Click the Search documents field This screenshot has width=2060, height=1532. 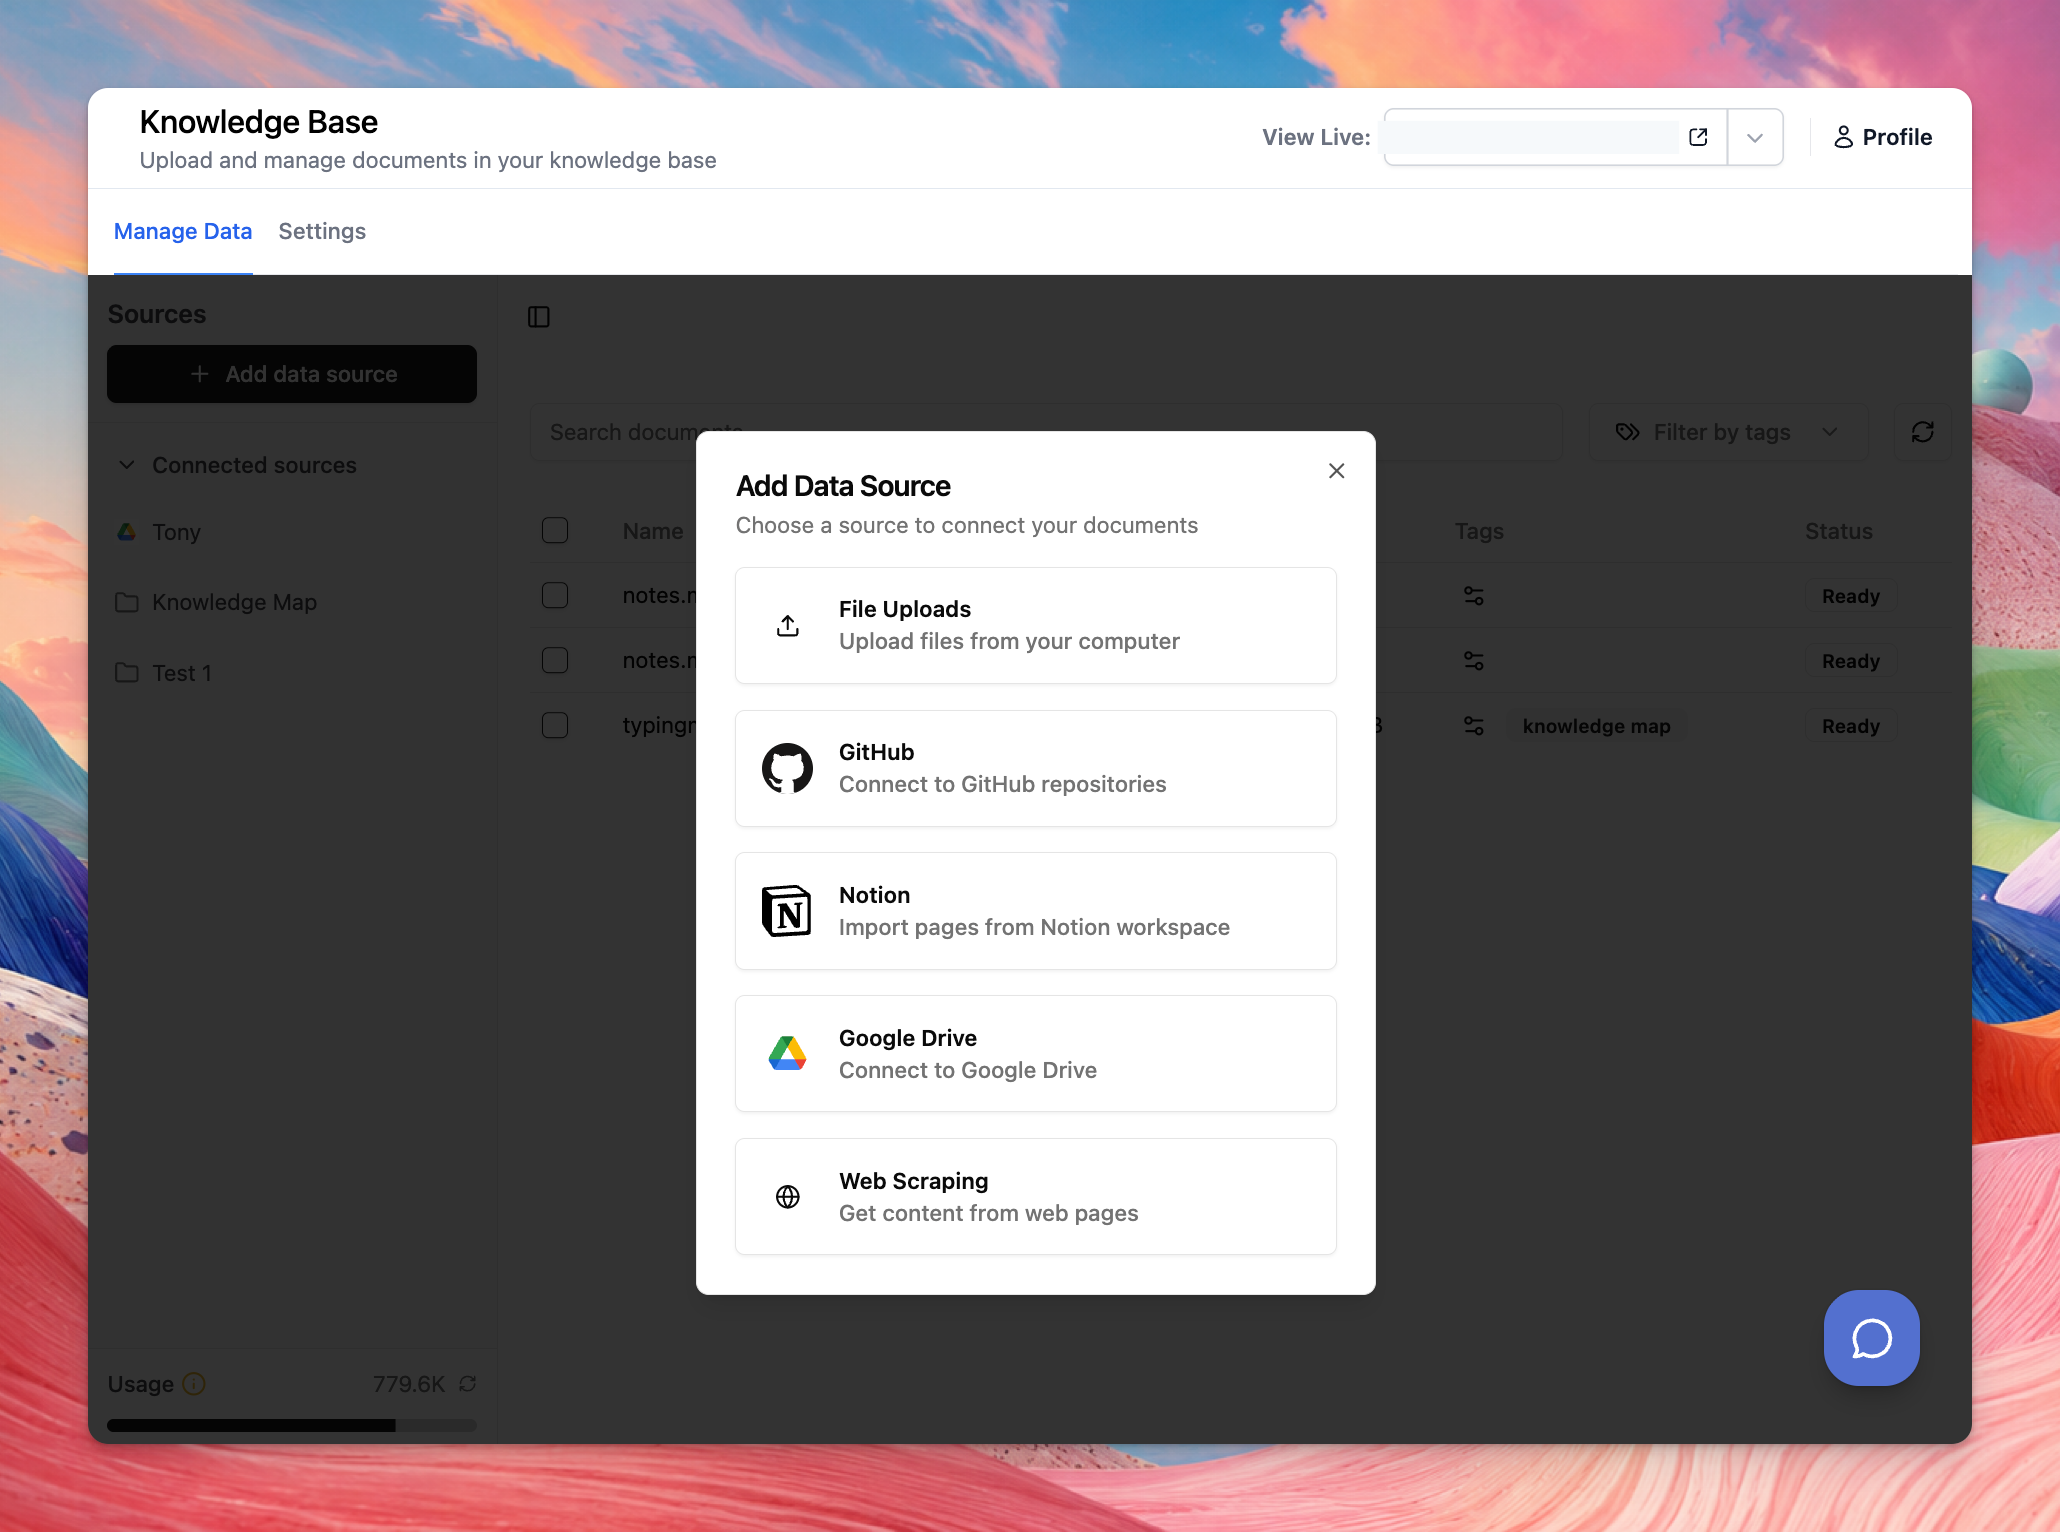(1046, 432)
